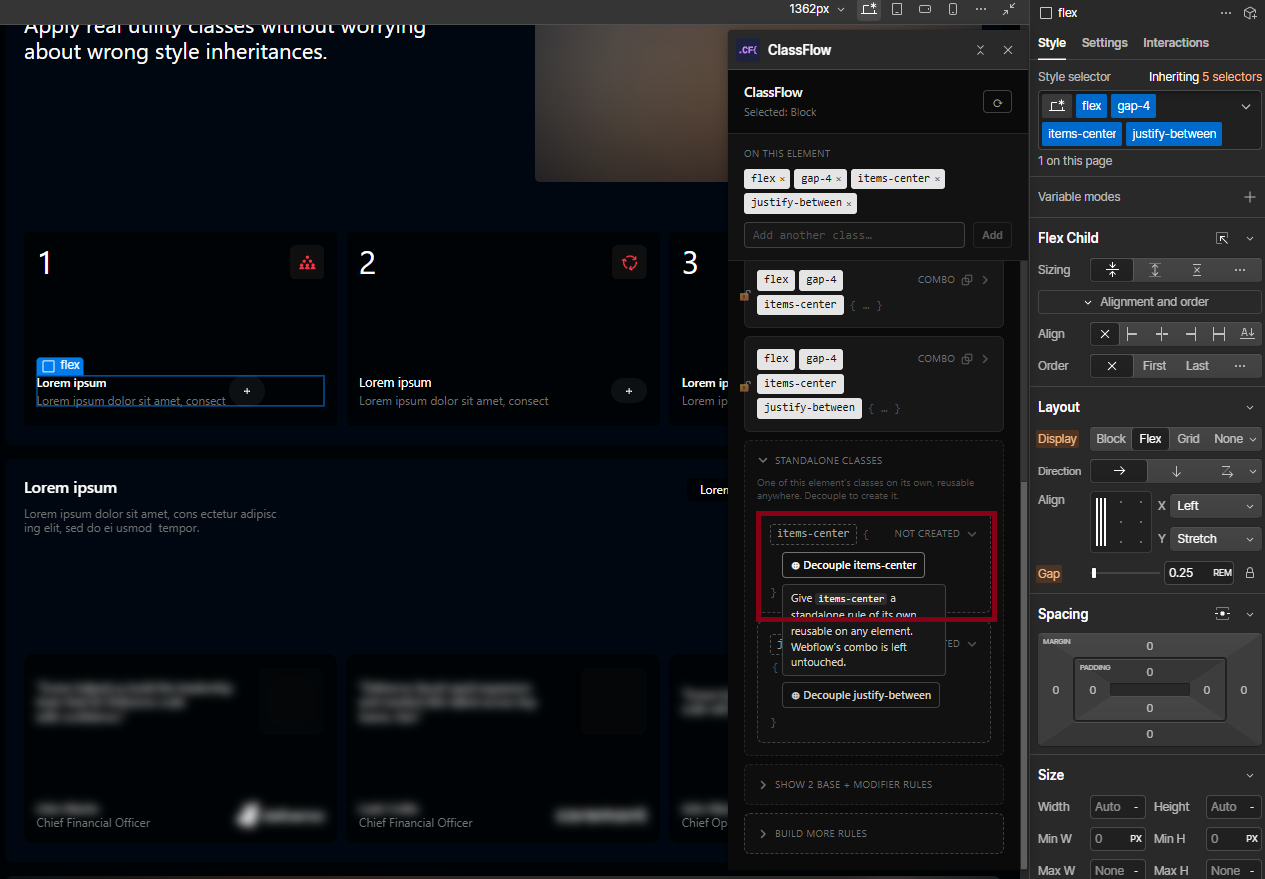The height and width of the screenshot is (879, 1265).
Task: Open the 5 selectors inheritance link
Action: tap(1232, 77)
